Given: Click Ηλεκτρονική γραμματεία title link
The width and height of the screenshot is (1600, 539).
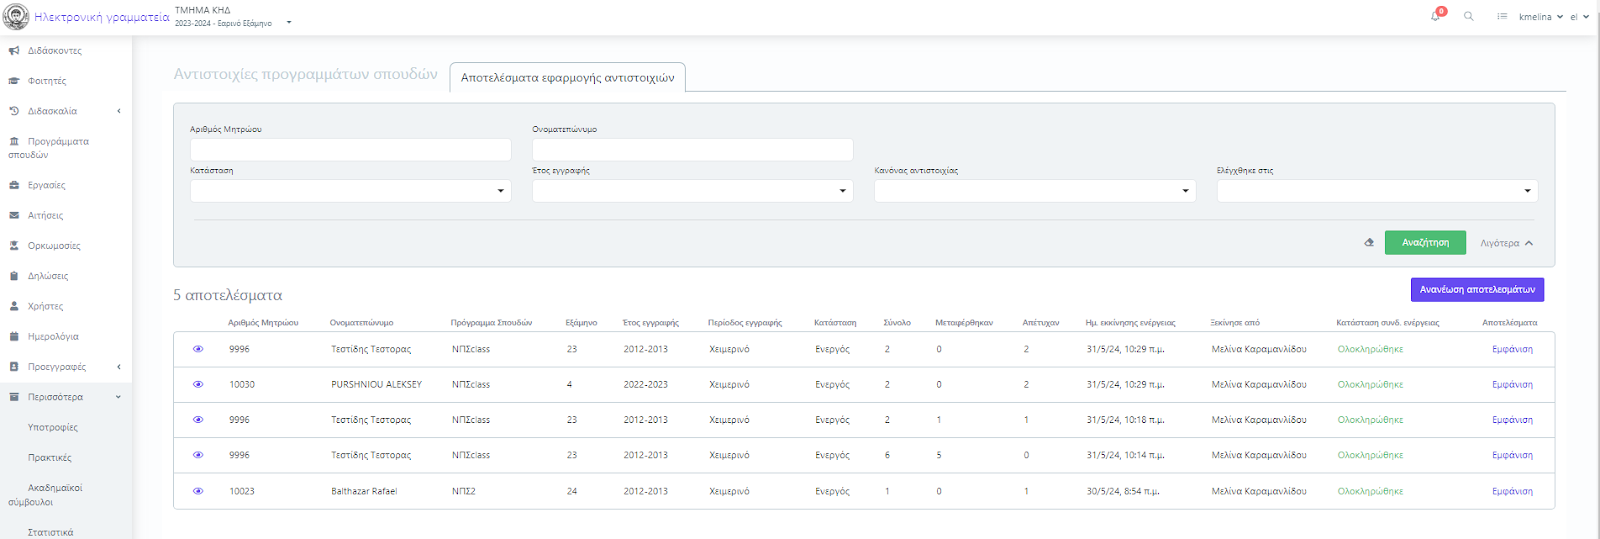Looking at the screenshot, I should click(x=102, y=17).
